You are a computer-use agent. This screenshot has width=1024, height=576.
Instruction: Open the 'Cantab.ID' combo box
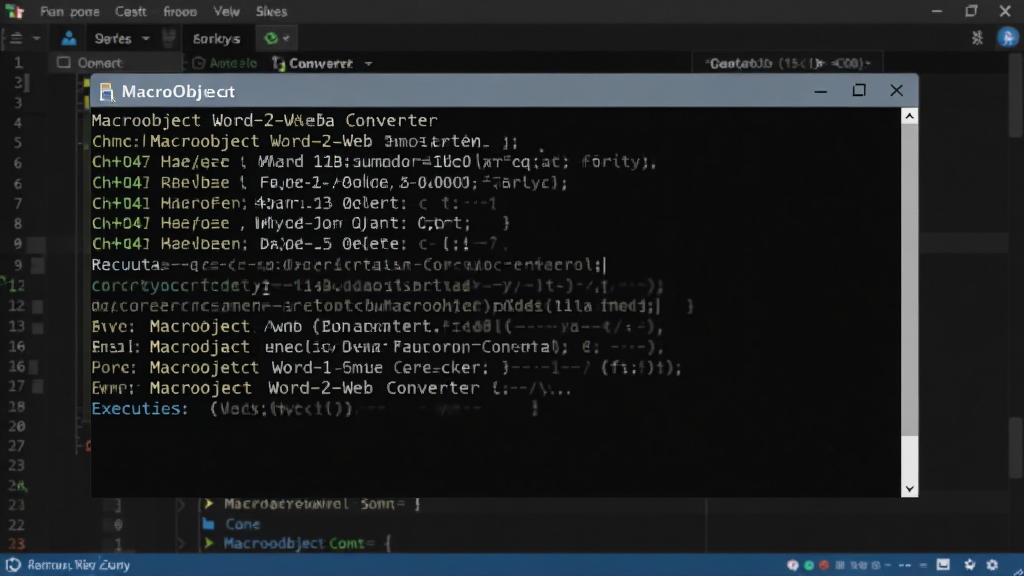pyautogui.click(x=788, y=63)
